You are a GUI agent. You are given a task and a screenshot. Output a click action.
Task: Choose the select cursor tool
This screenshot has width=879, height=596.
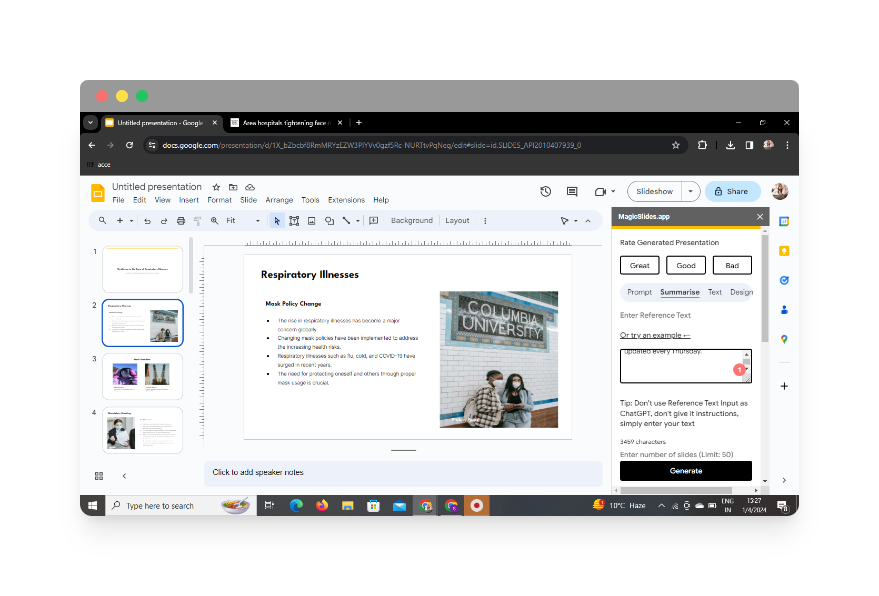coord(276,221)
